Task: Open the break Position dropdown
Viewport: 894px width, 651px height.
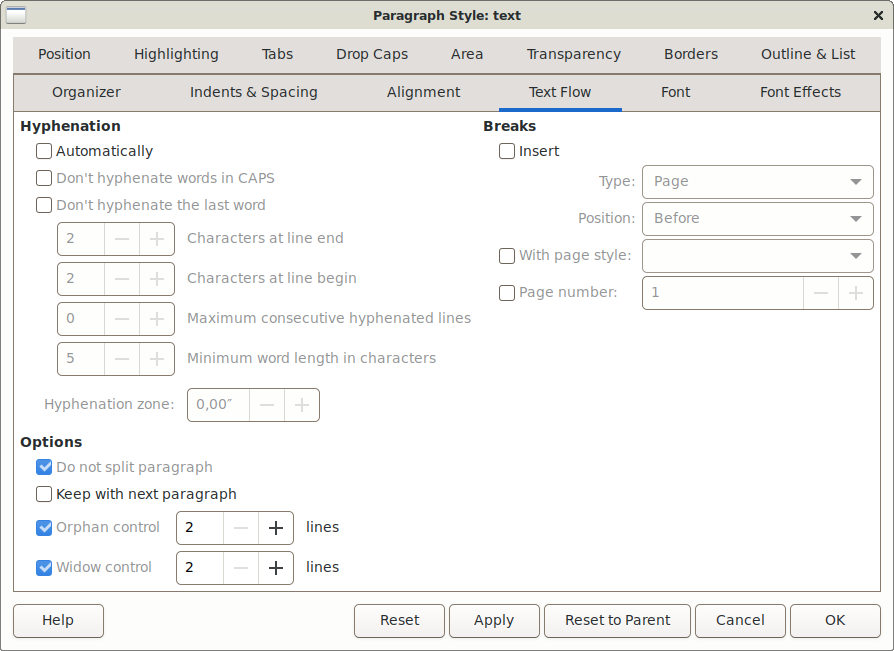Action: tap(758, 219)
